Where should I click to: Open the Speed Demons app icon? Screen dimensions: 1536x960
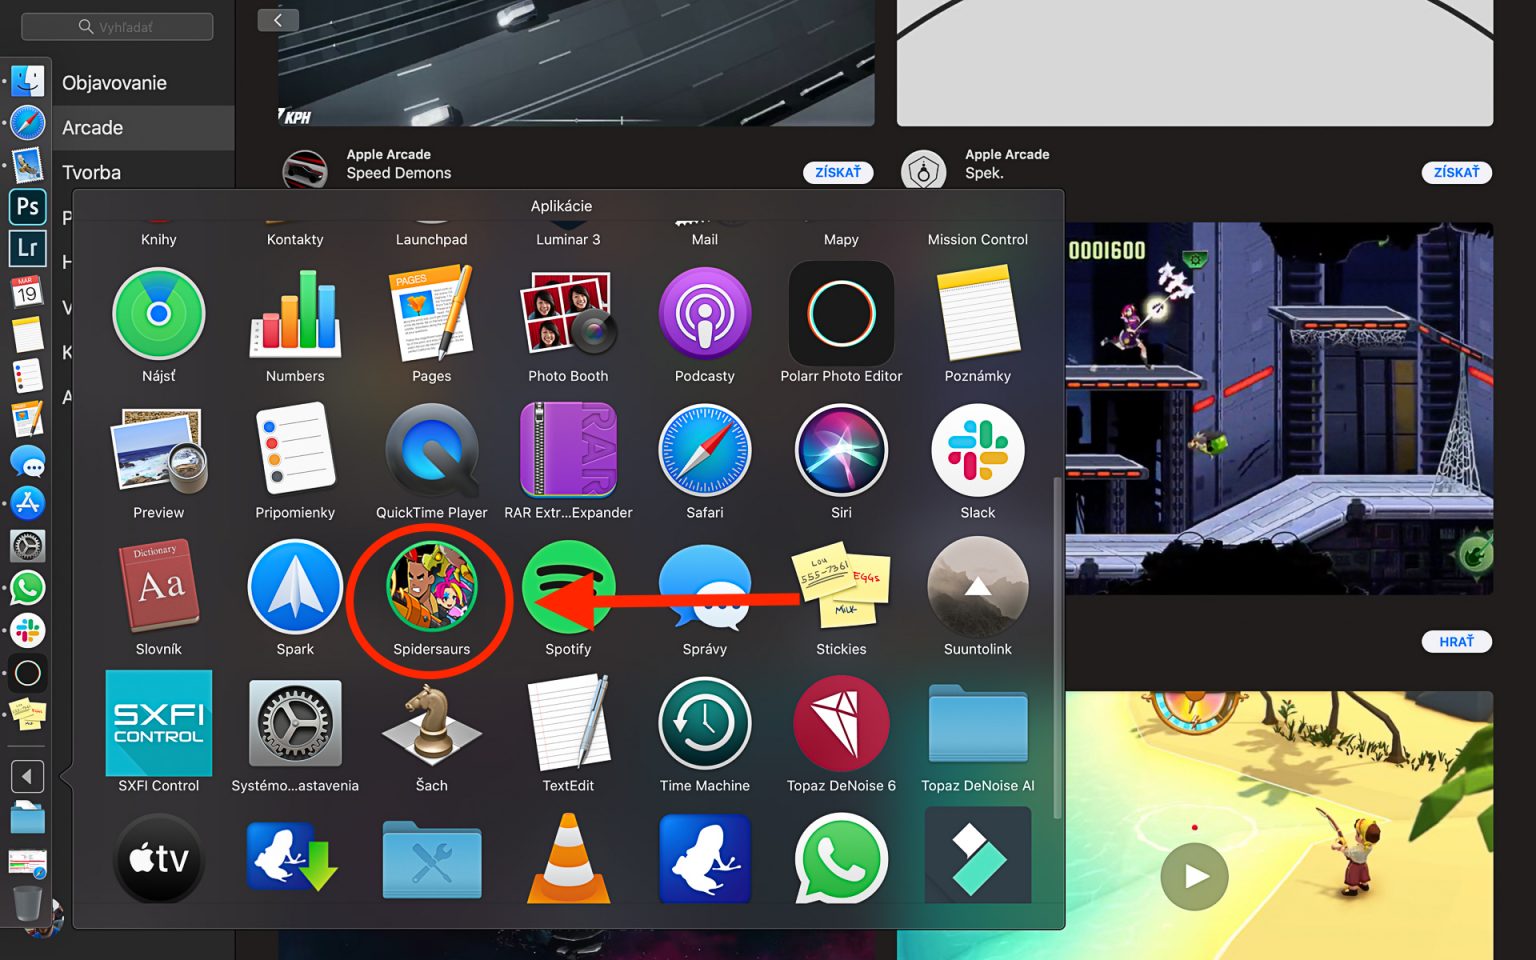point(305,170)
